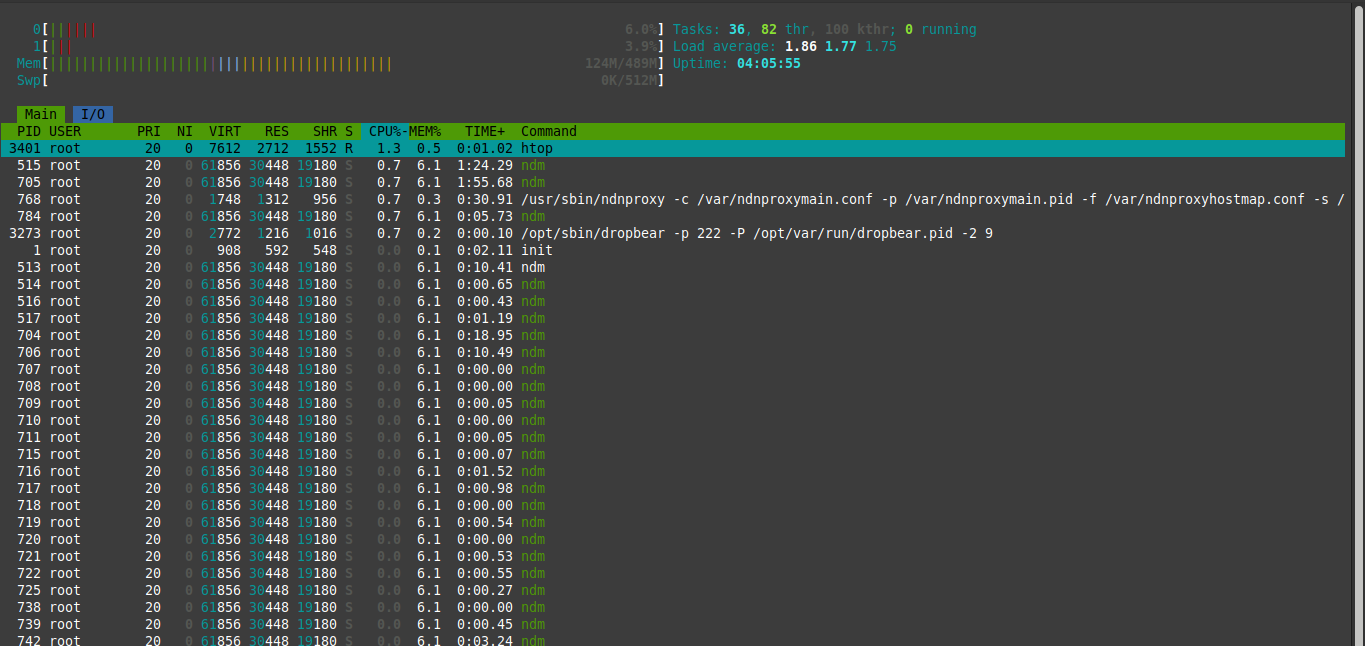The height and width of the screenshot is (646, 1365).
Task: Select process row with PID 721
Action: 673,556
